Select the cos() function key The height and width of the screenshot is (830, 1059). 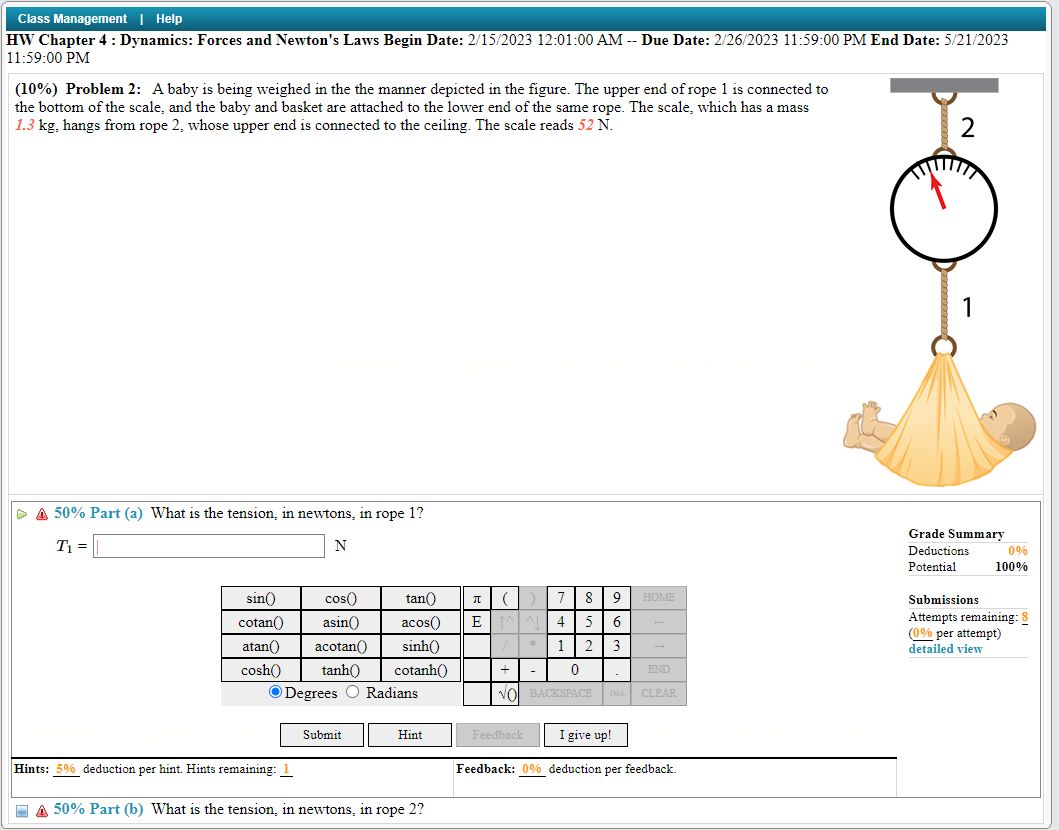340,597
